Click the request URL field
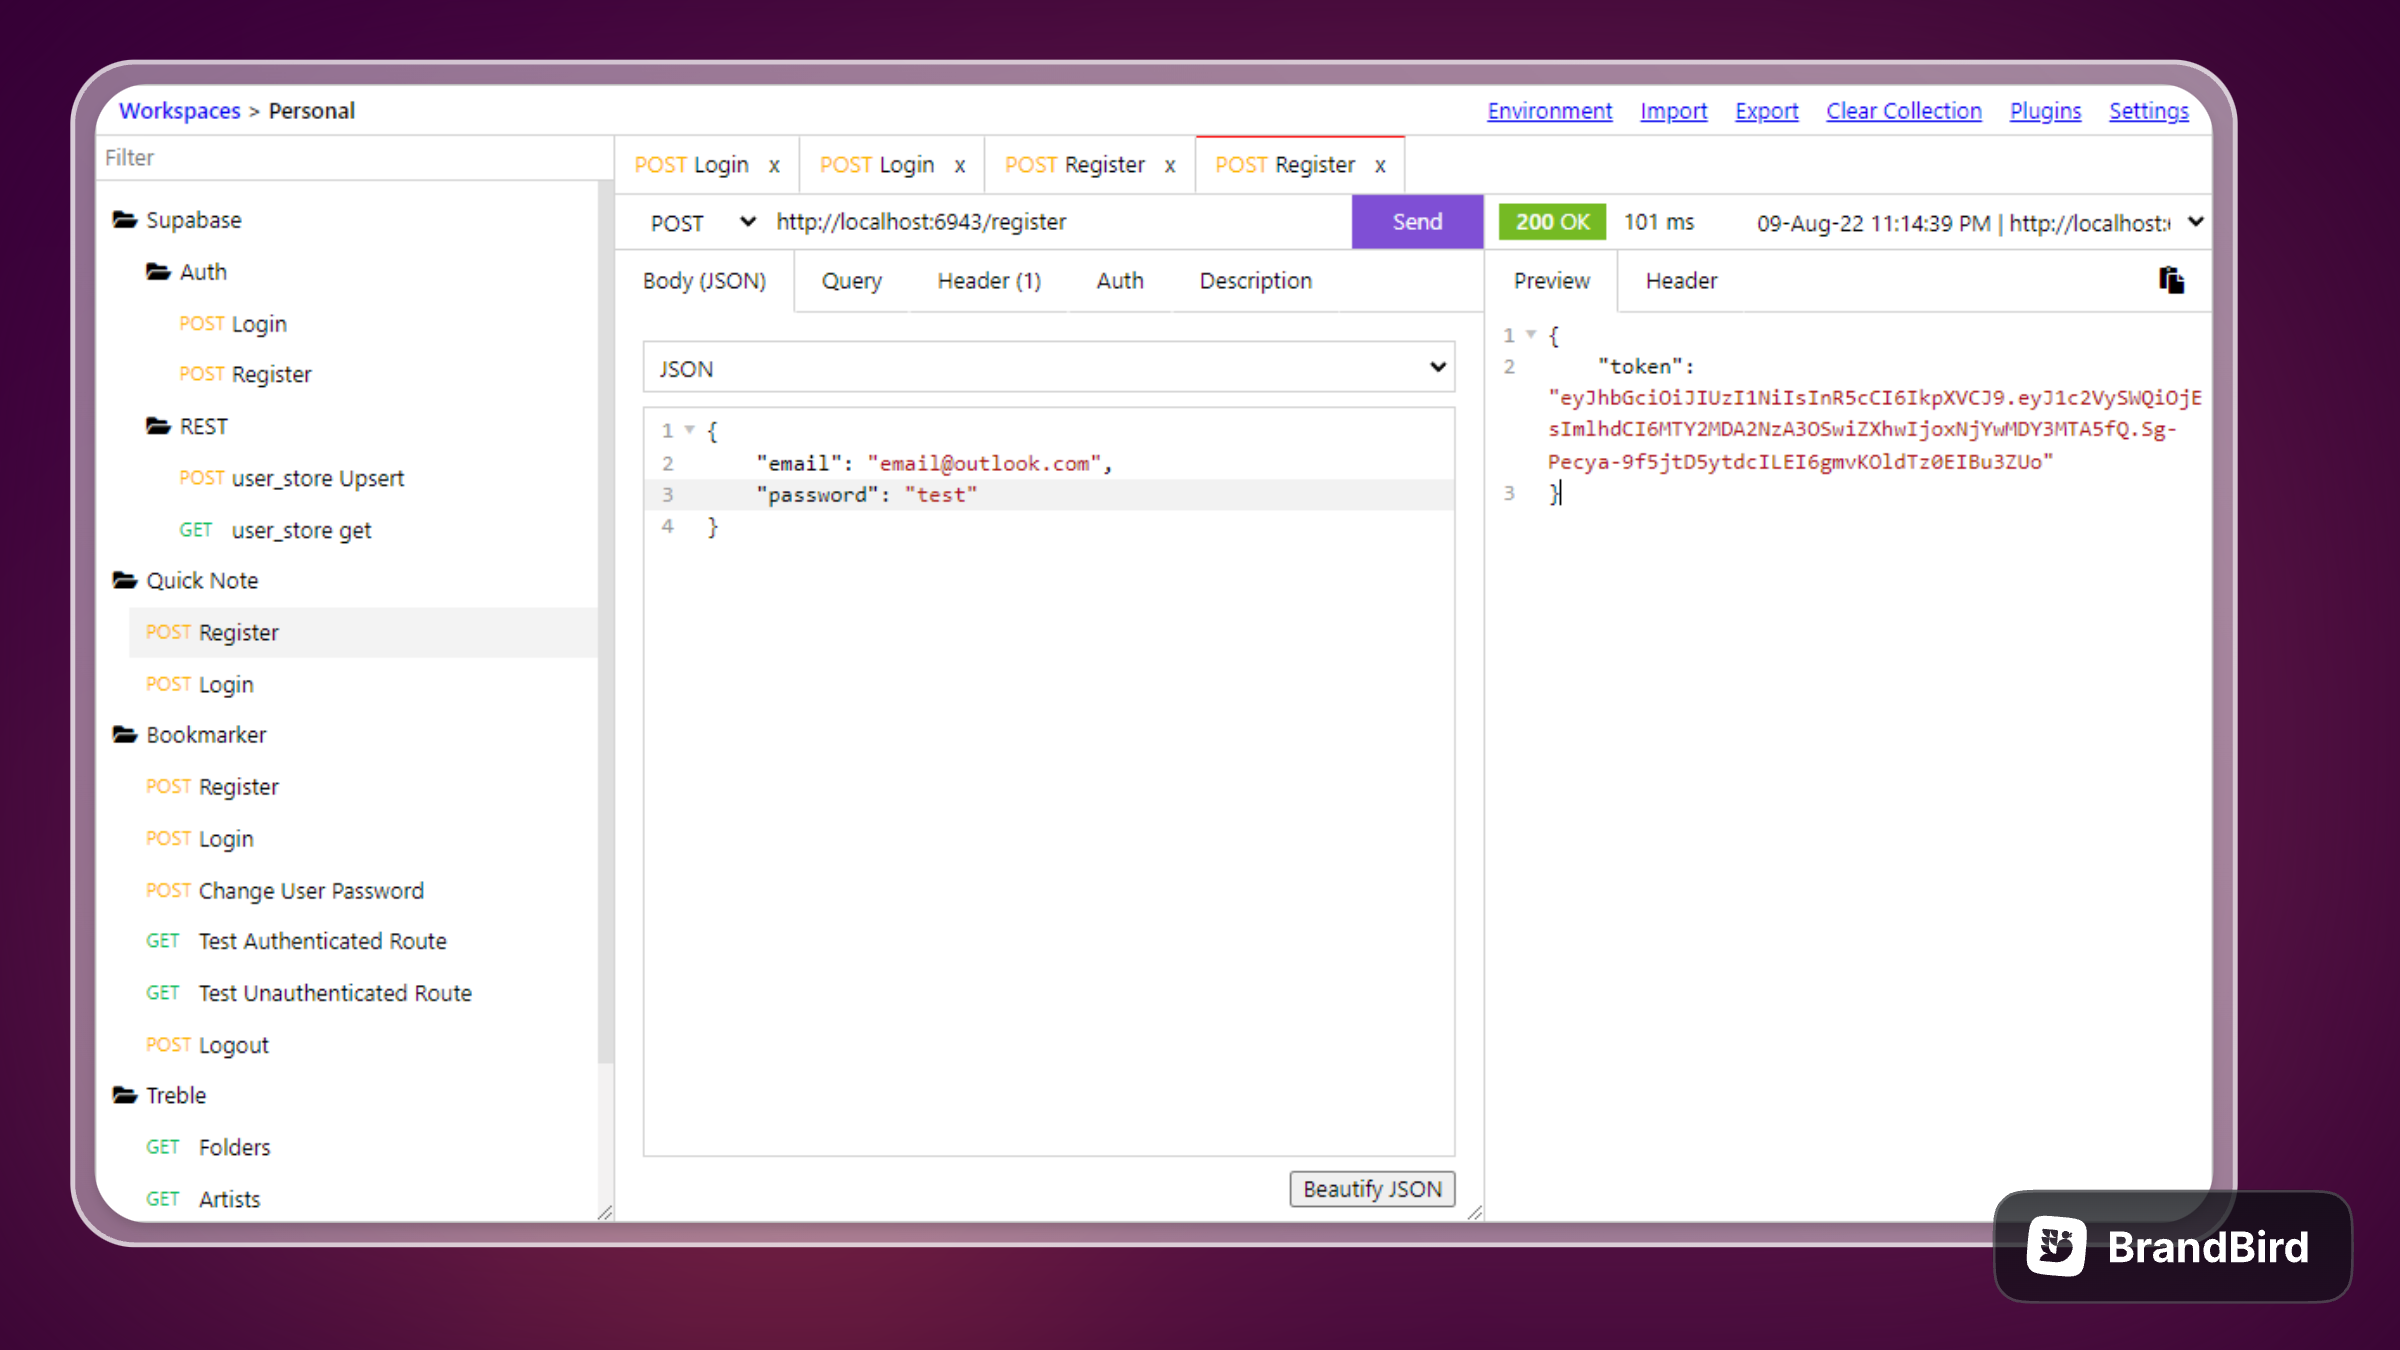2400x1350 pixels. (1060, 222)
